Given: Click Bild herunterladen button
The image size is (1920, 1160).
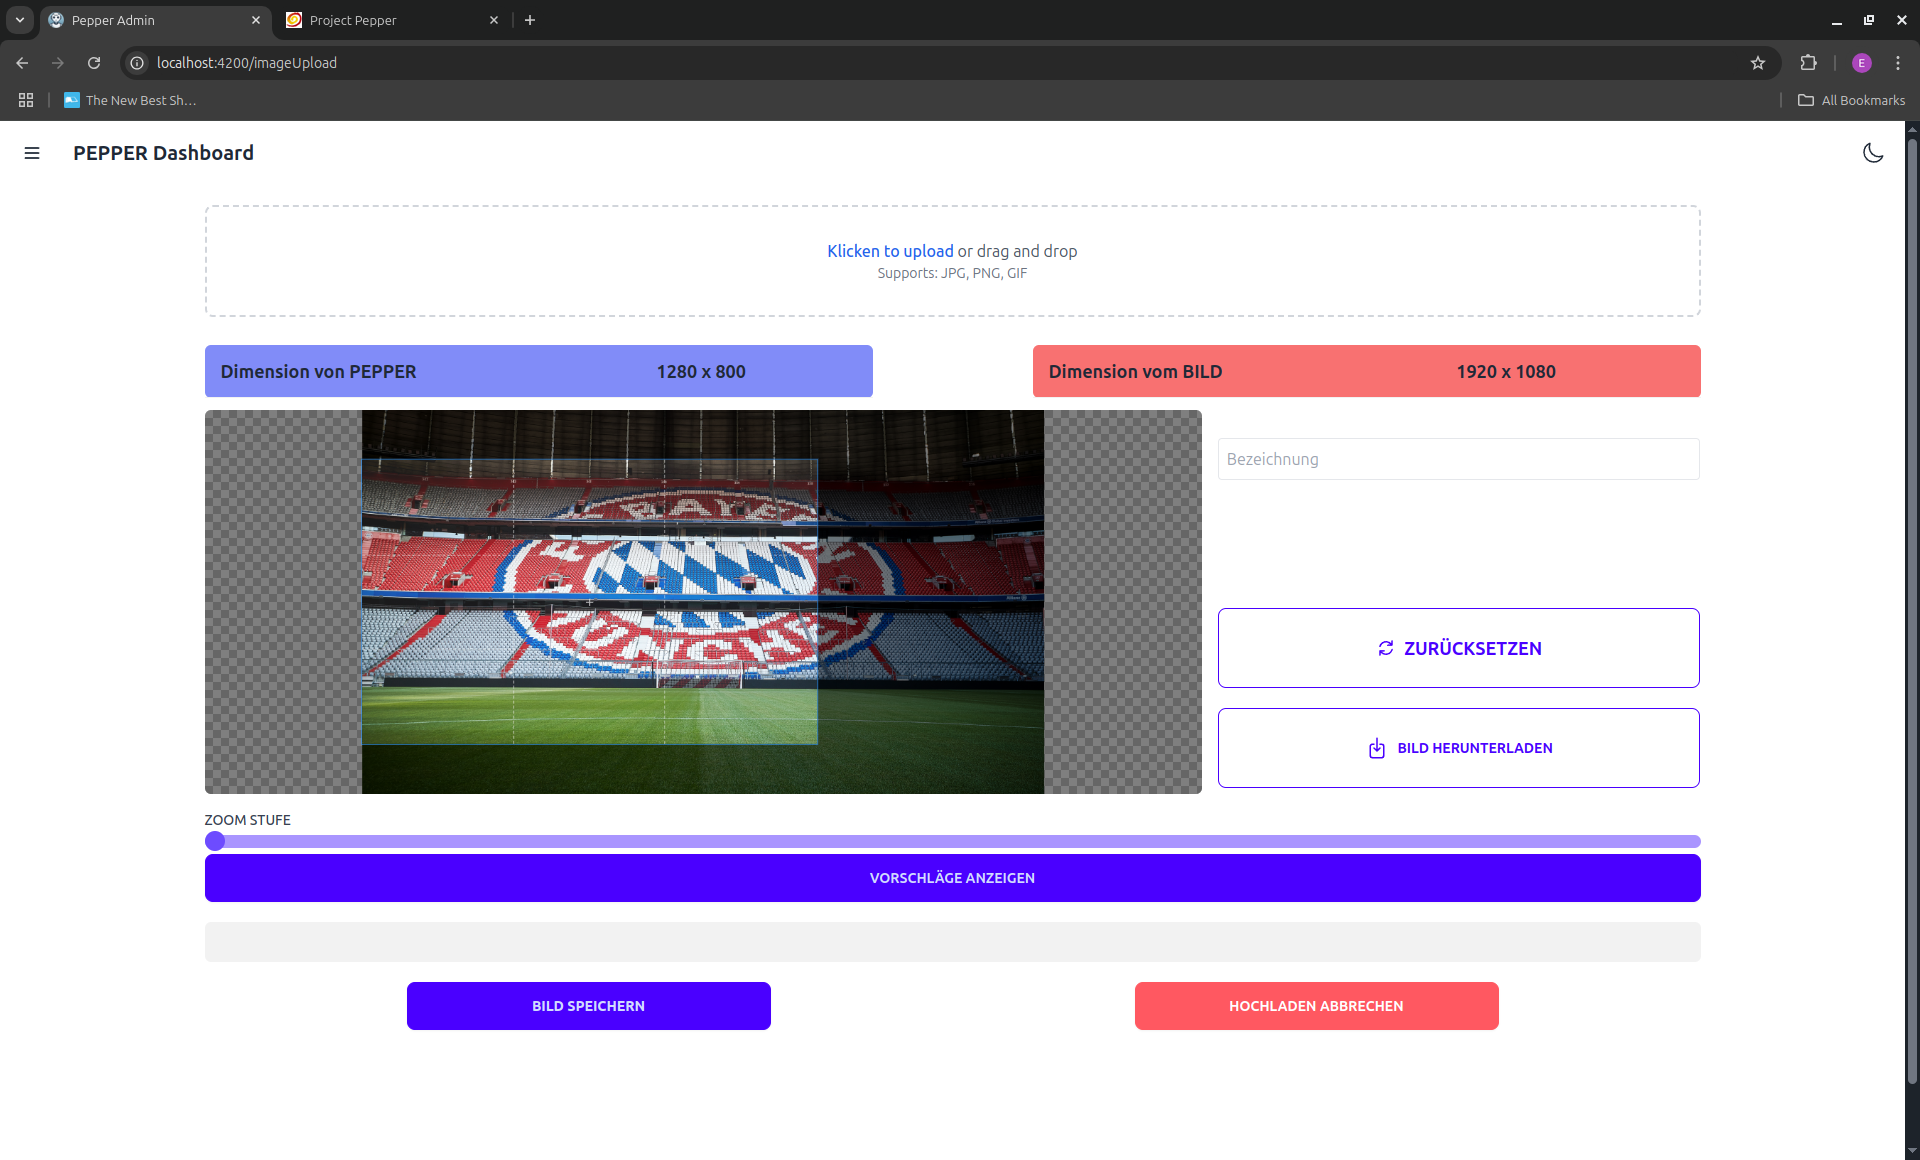Looking at the screenshot, I should pyautogui.click(x=1458, y=748).
